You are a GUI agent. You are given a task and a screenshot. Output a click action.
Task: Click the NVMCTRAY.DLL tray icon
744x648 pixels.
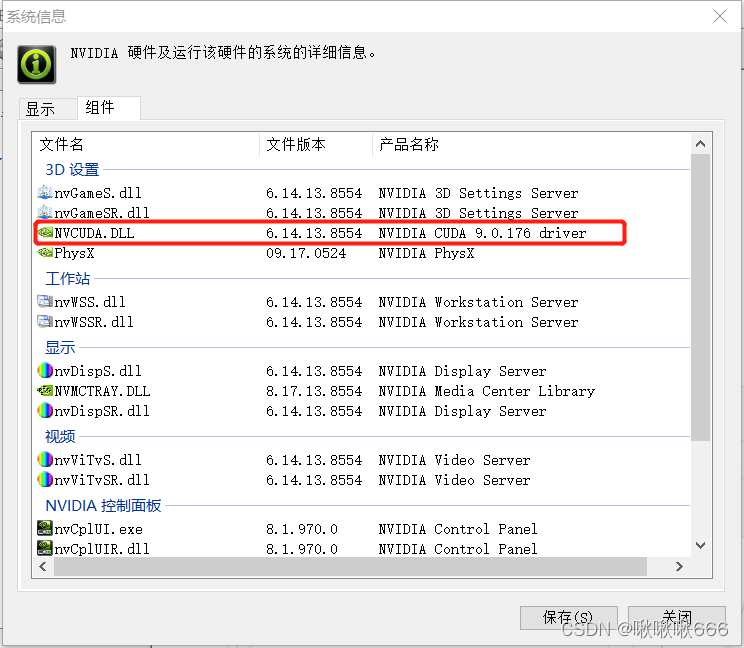point(45,390)
